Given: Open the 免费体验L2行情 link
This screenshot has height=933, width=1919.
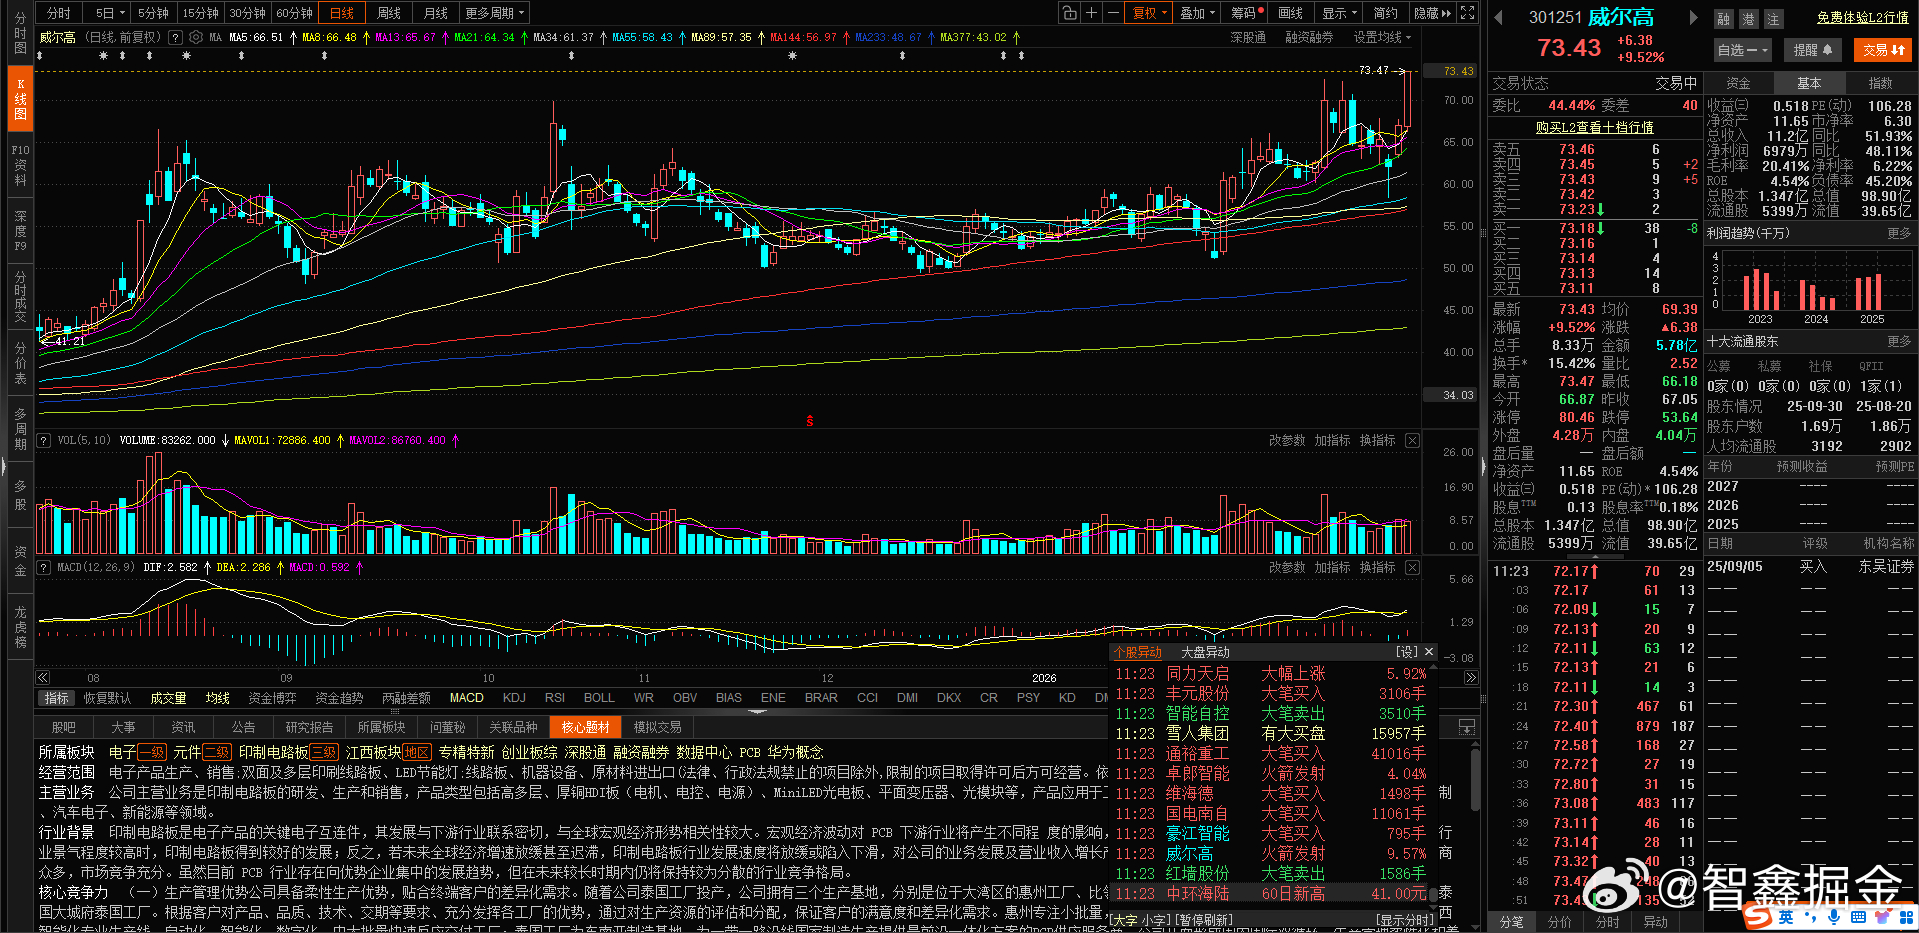Looking at the screenshot, I should coord(1863,17).
